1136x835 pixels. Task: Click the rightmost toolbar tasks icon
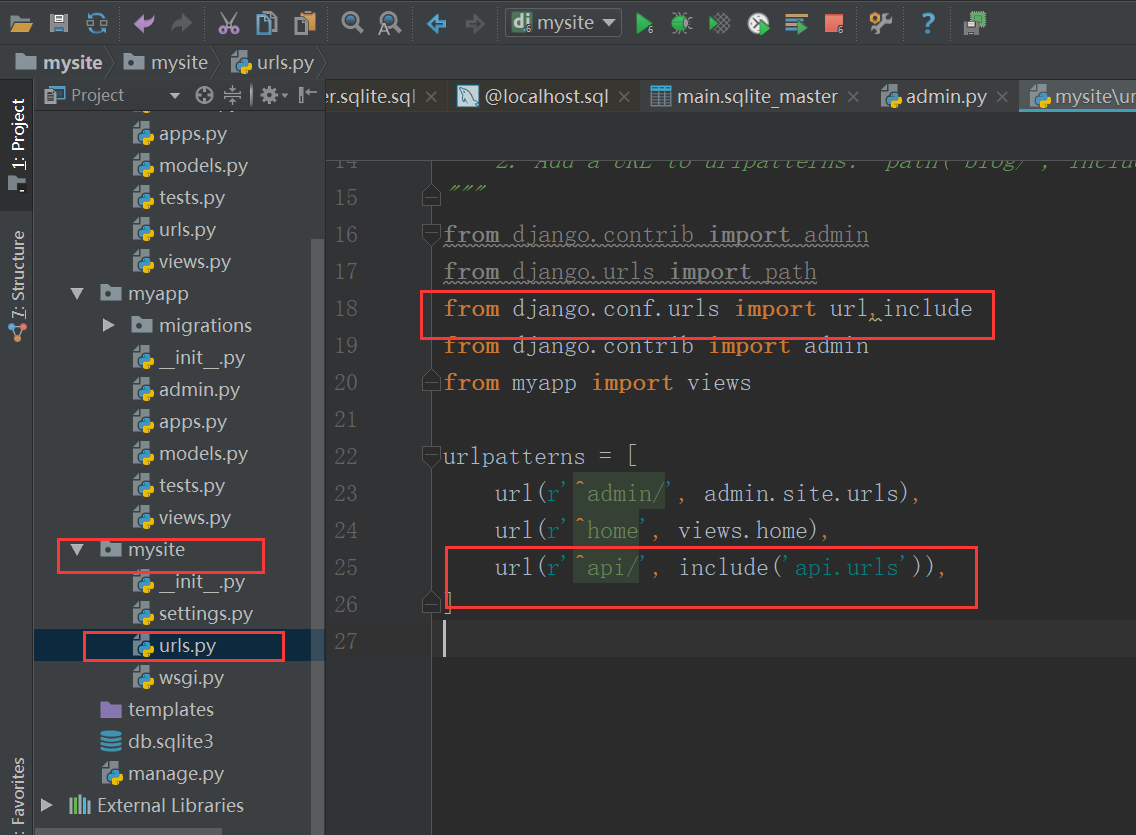pyautogui.click(x=974, y=23)
